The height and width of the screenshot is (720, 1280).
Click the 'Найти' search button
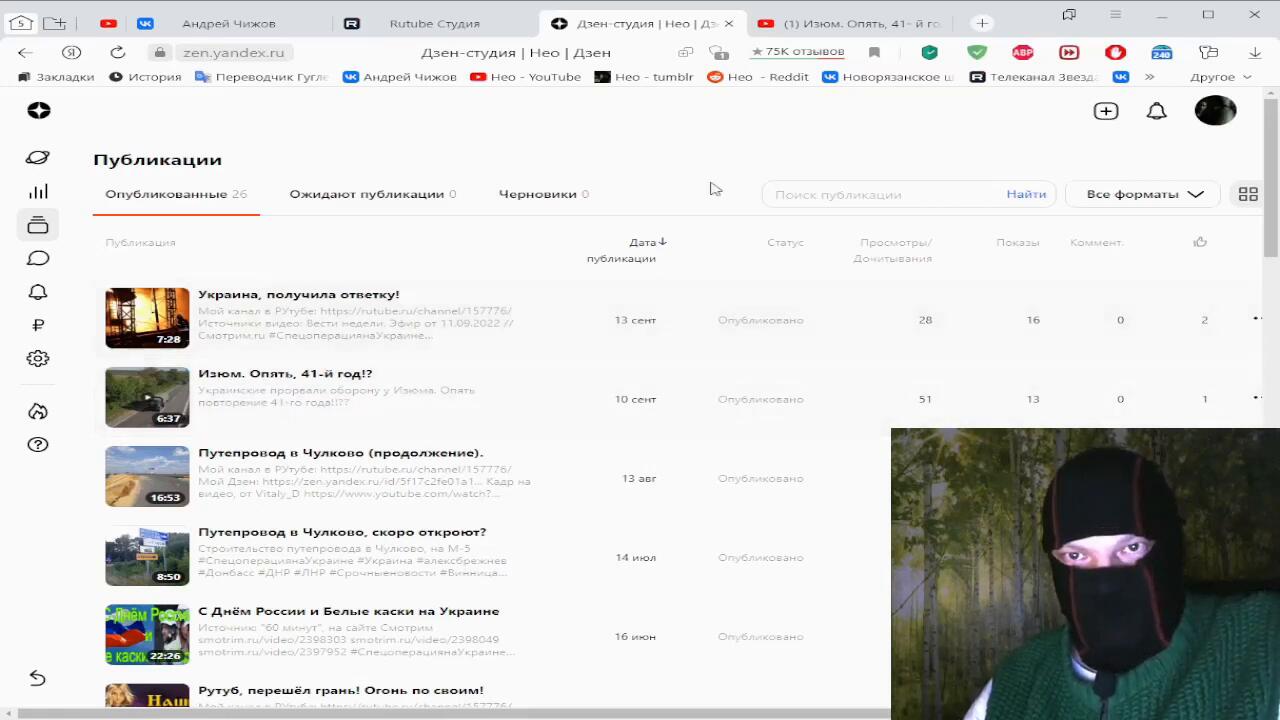coord(1026,194)
